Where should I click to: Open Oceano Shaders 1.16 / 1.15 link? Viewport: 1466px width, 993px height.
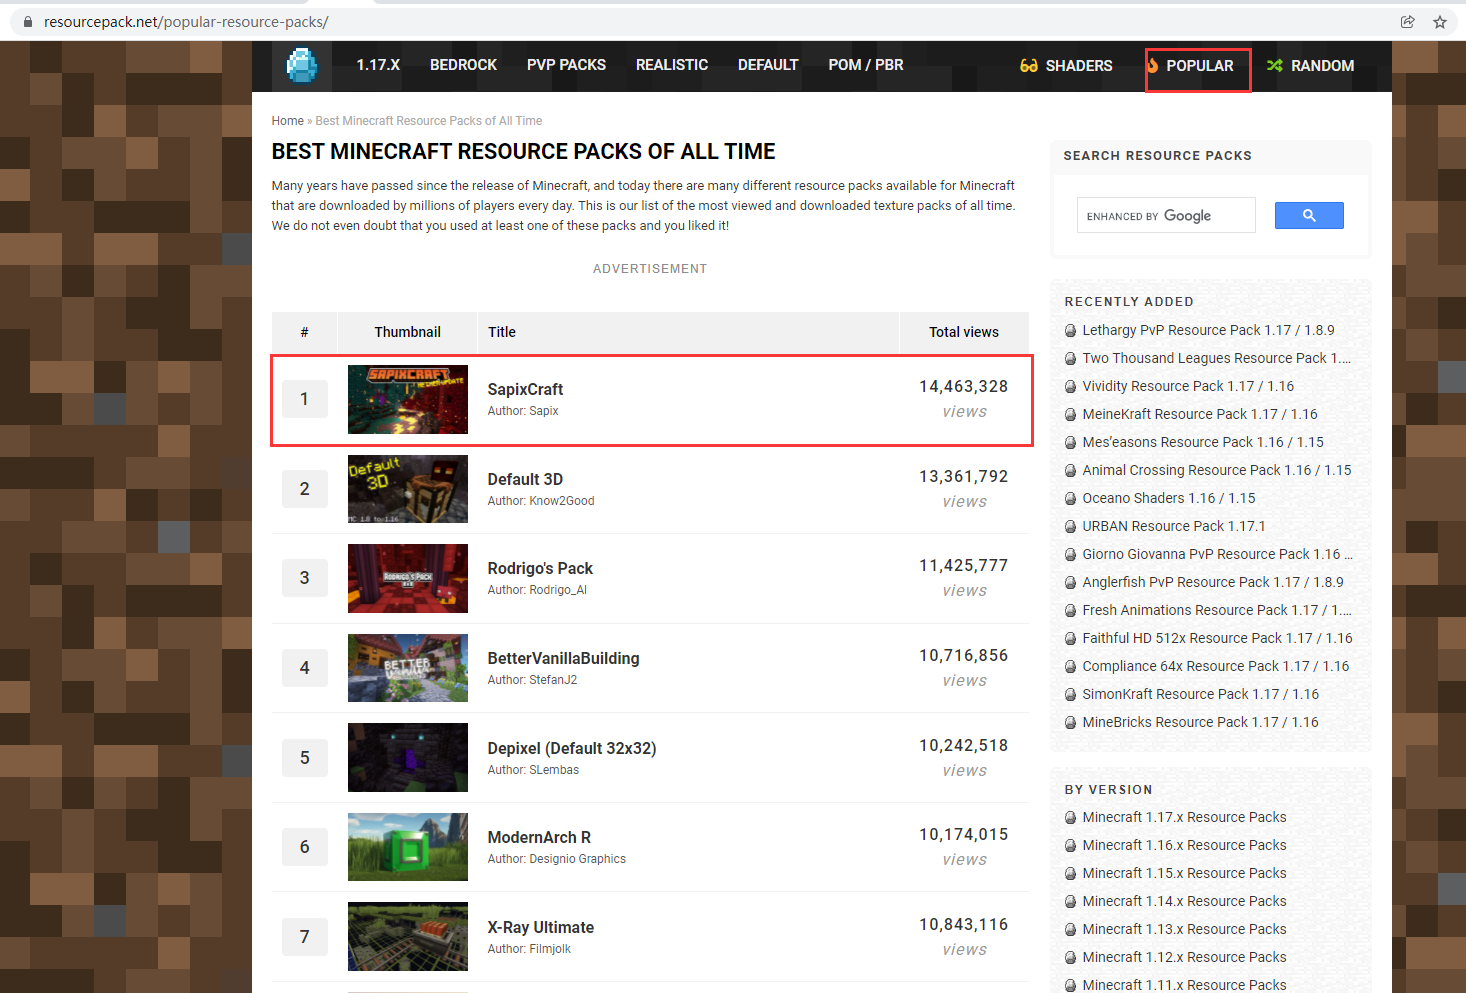[x=1169, y=498]
